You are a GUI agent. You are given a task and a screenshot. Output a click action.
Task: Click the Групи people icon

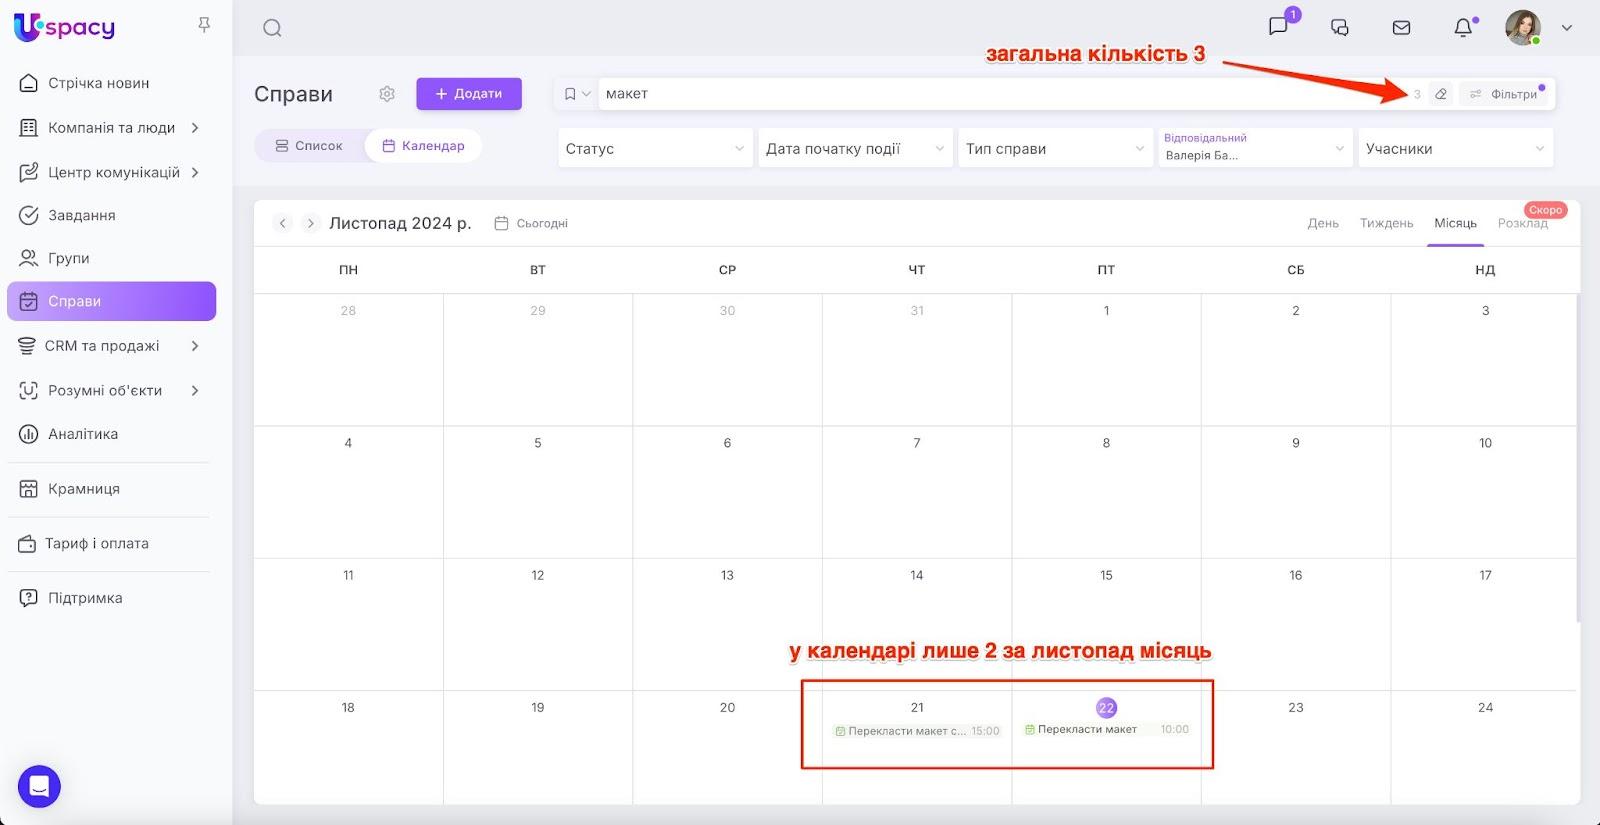click(29, 258)
